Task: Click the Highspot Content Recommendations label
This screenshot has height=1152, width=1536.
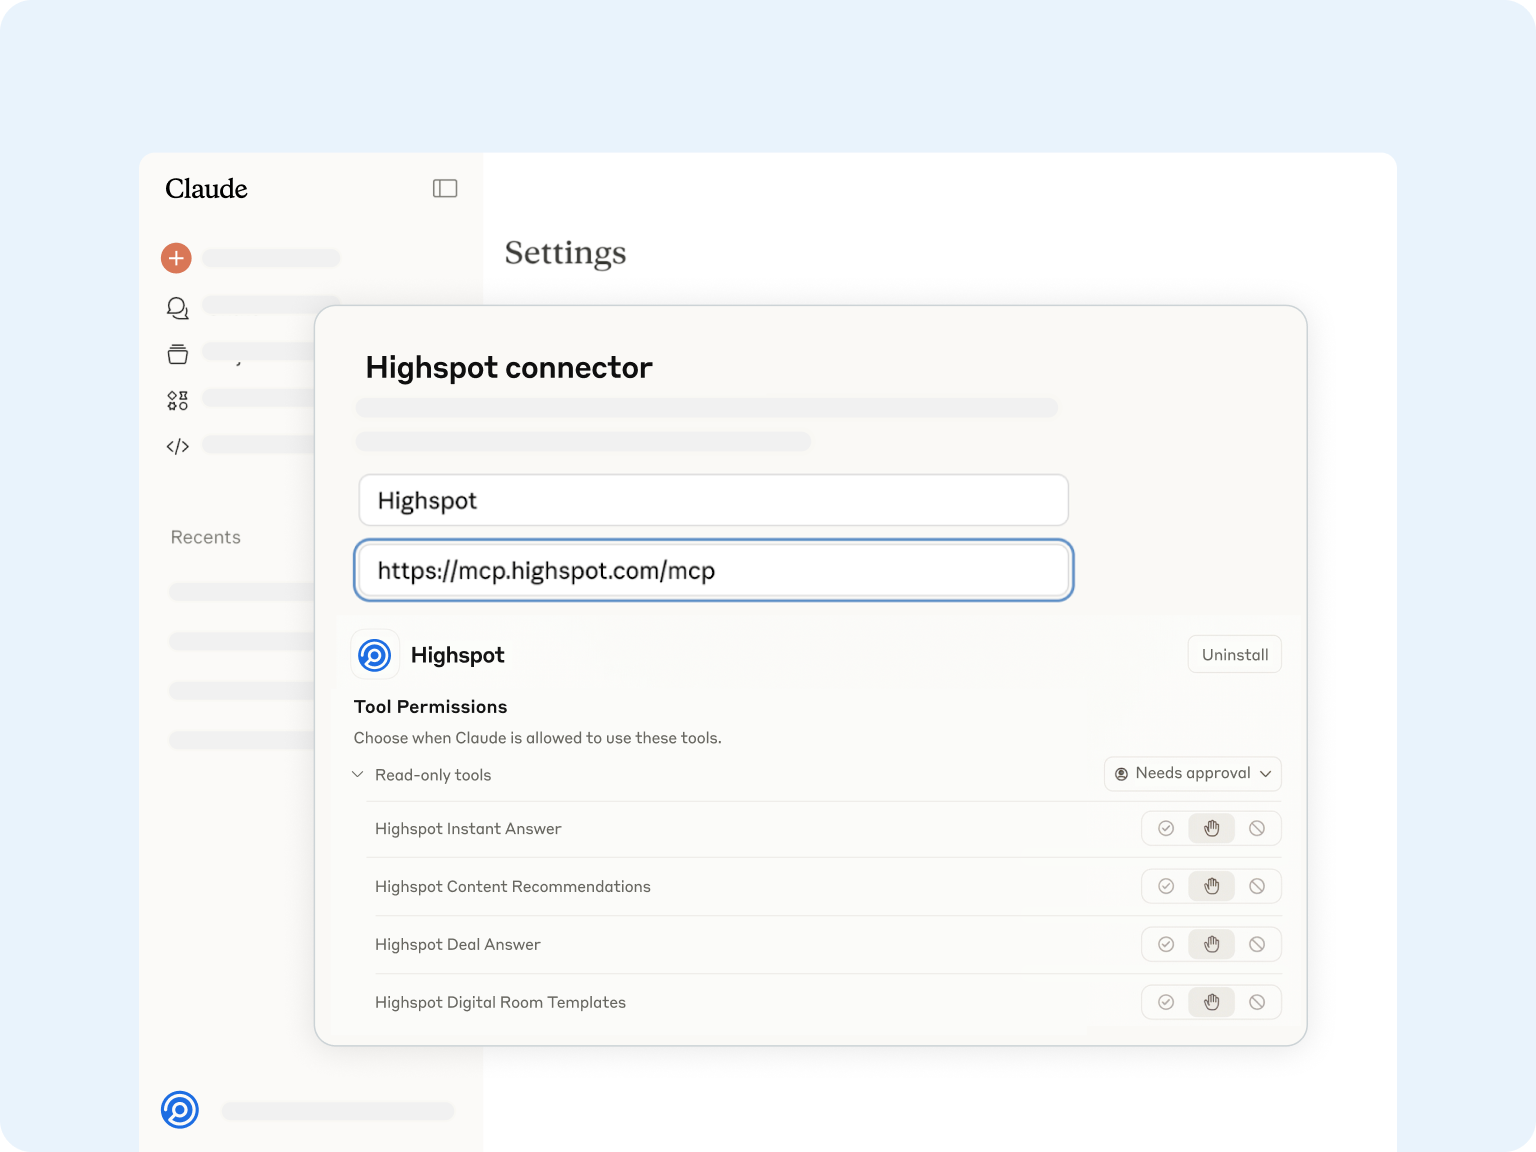Action: pyautogui.click(x=513, y=887)
